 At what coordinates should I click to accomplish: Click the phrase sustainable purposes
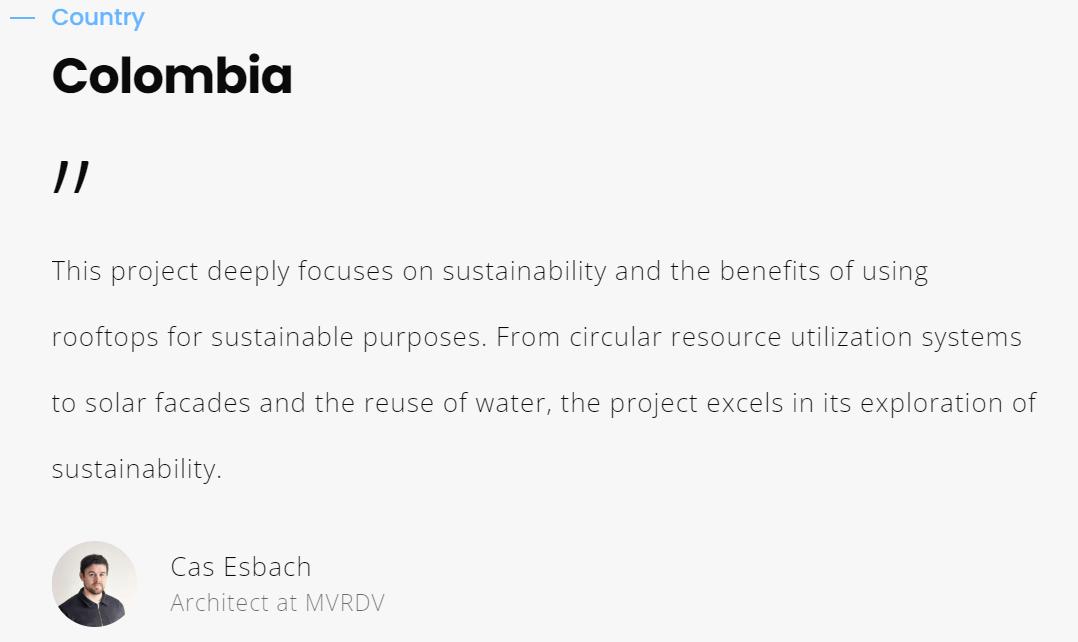[348, 337]
